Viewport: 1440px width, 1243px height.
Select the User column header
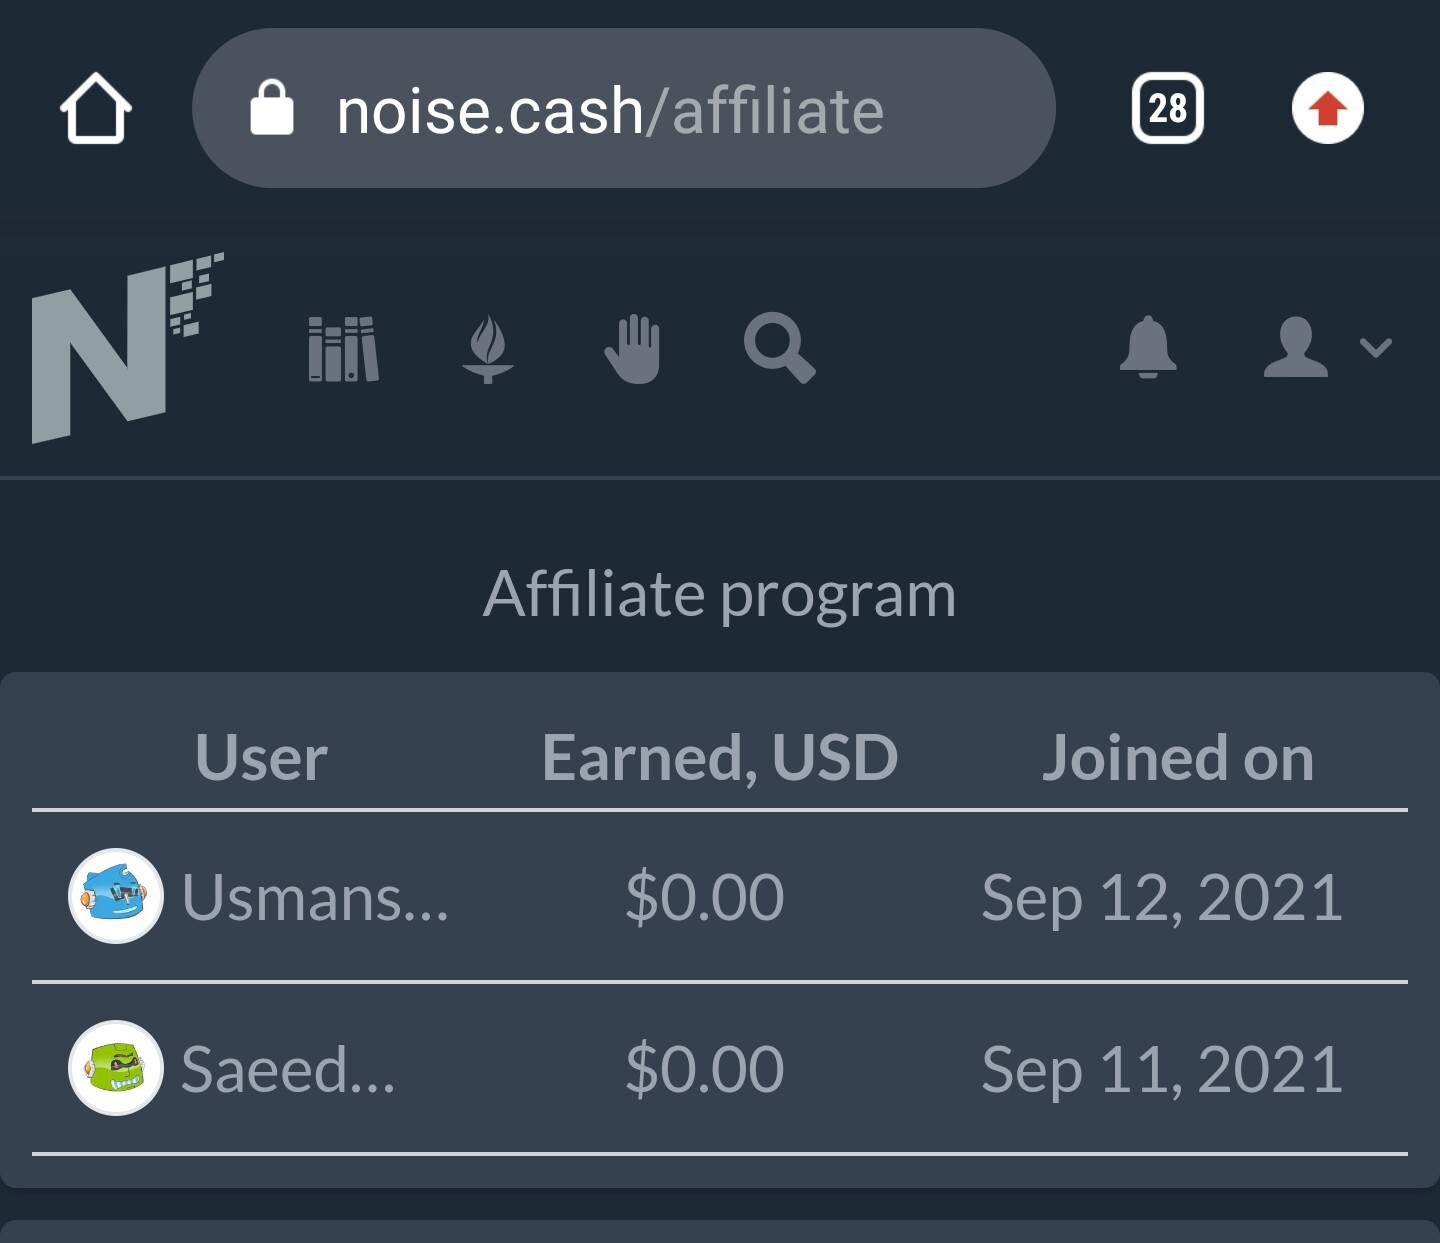[261, 757]
